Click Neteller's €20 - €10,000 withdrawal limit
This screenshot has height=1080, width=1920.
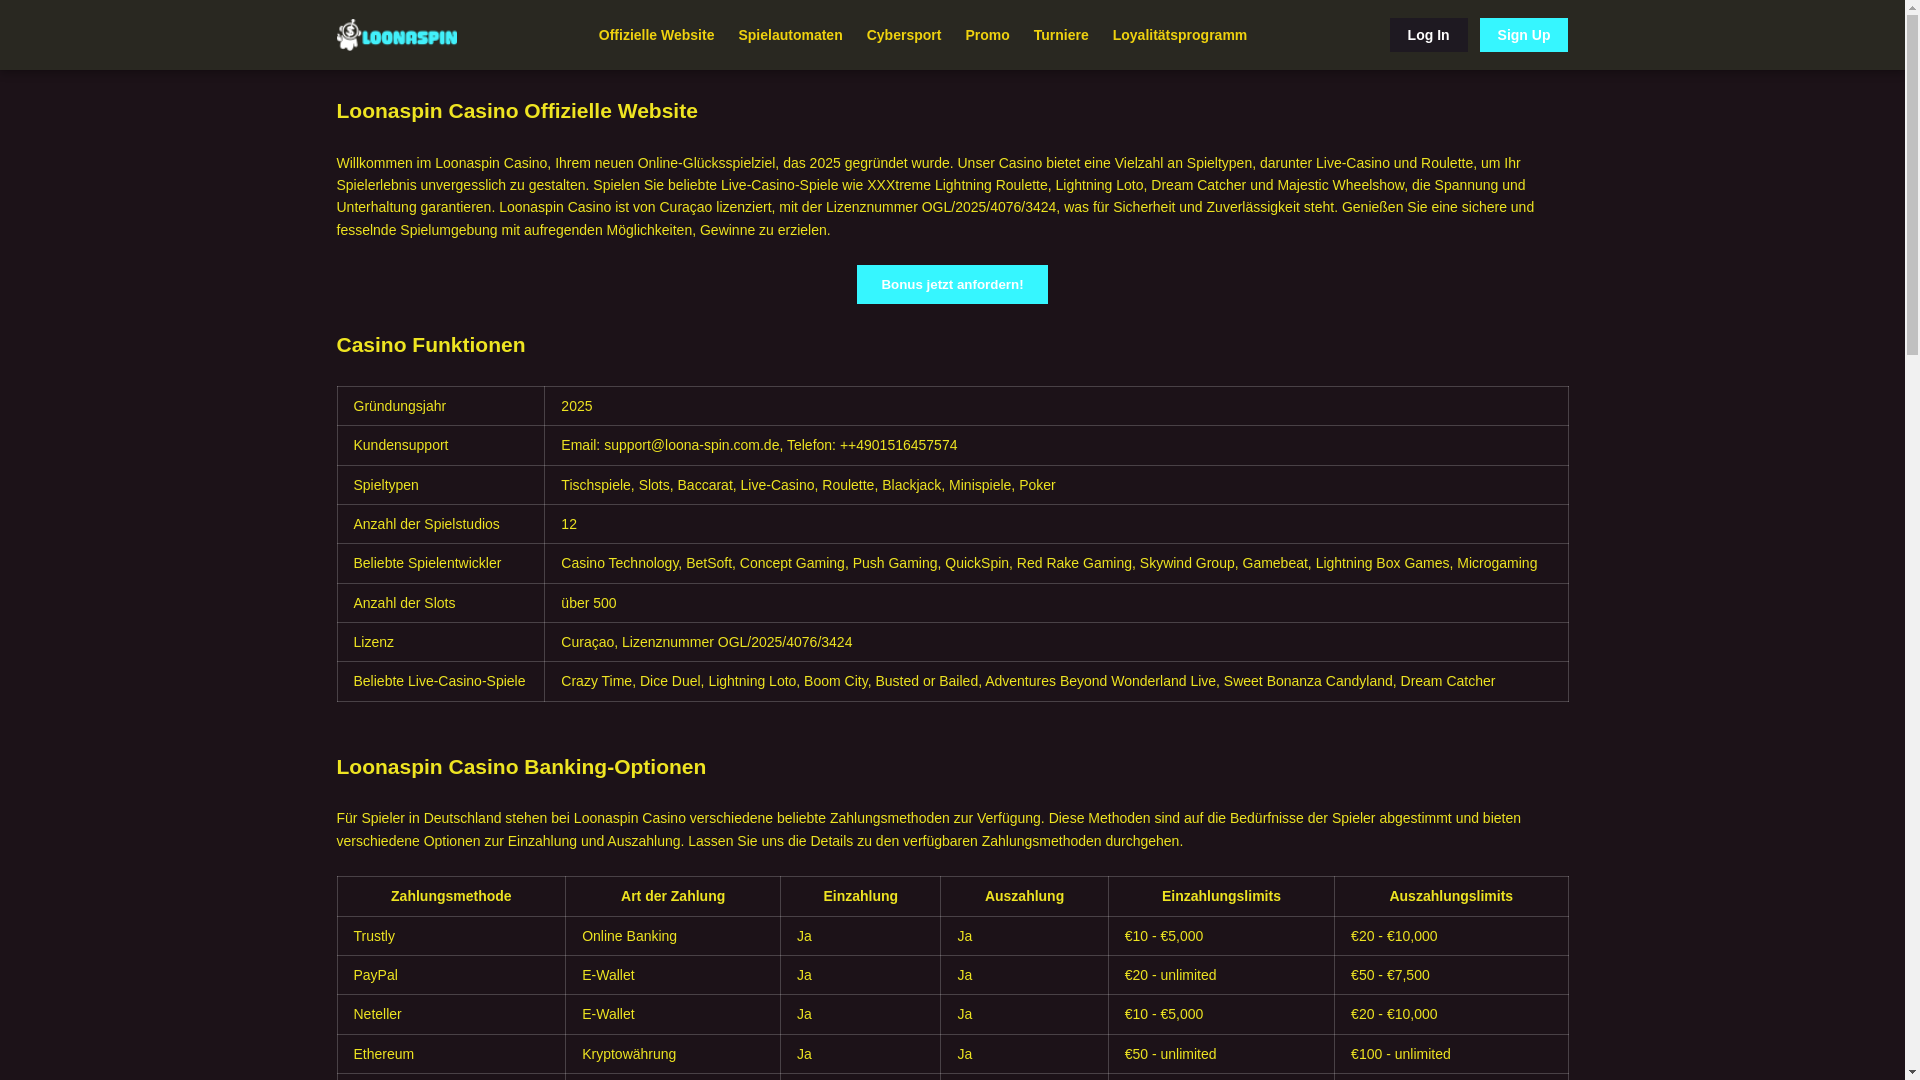point(1450,1014)
